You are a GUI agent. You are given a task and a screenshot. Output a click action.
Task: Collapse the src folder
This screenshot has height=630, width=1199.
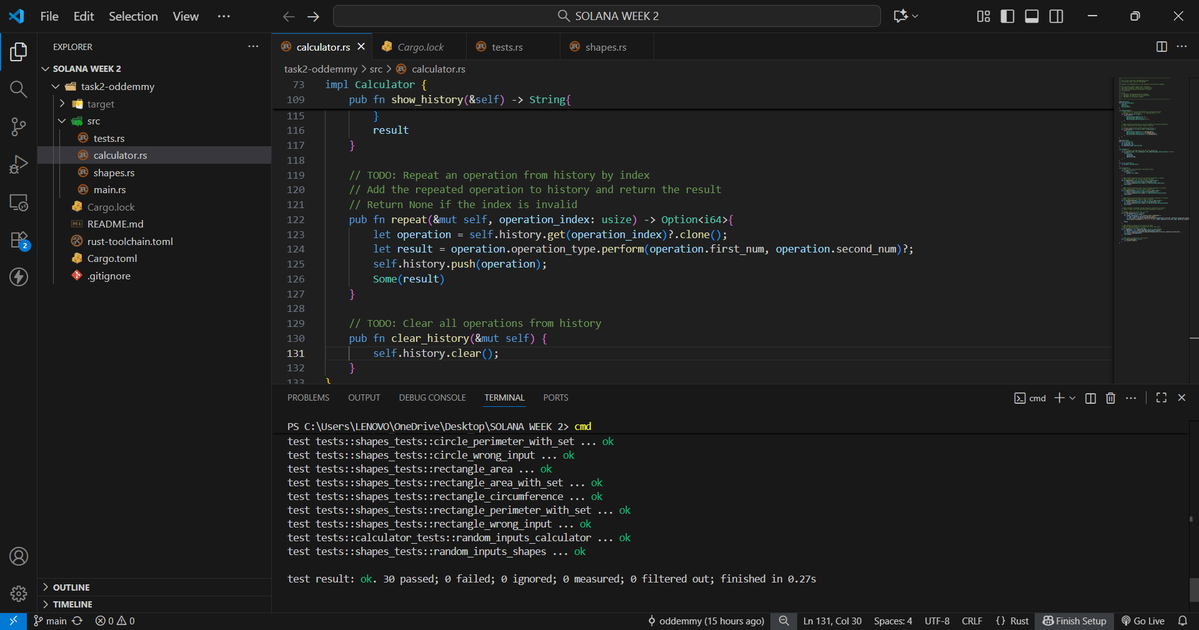pos(62,121)
